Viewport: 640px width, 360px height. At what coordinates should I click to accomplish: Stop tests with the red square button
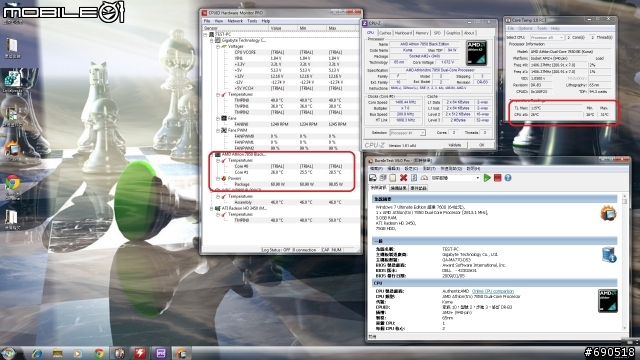coord(497,178)
